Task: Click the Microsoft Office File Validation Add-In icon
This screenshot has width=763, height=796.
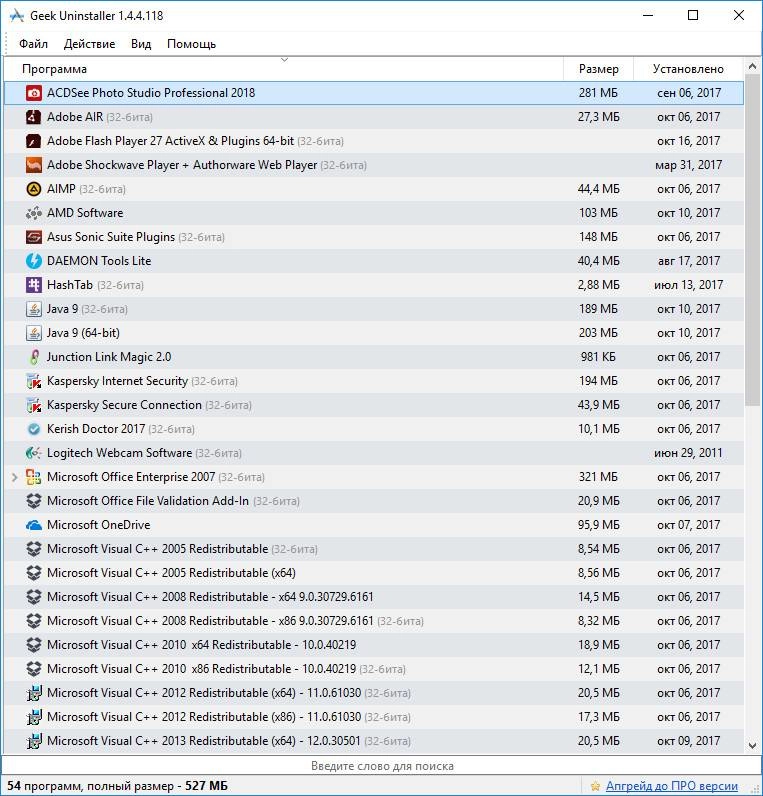Action: point(34,501)
